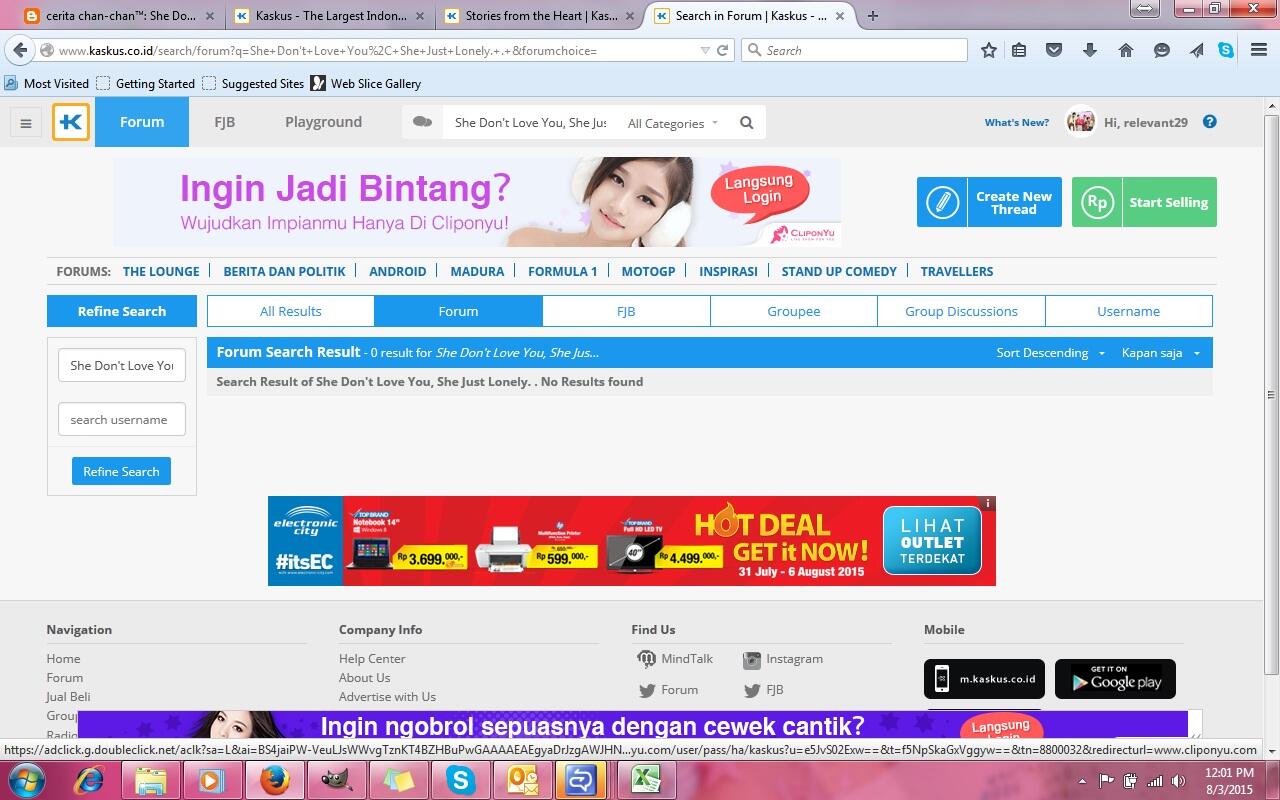Click the Firefox Search box in the toolbar
The height and width of the screenshot is (800, 1280).
[854, 50]
